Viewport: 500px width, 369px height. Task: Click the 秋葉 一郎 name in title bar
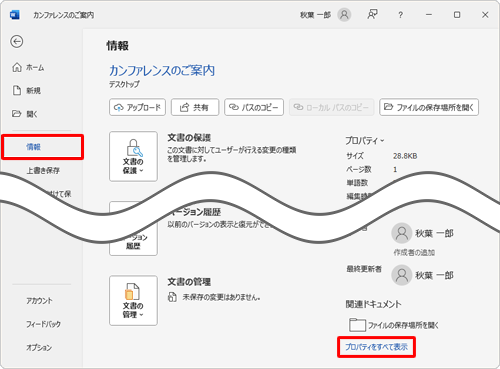tap(315, 15)
